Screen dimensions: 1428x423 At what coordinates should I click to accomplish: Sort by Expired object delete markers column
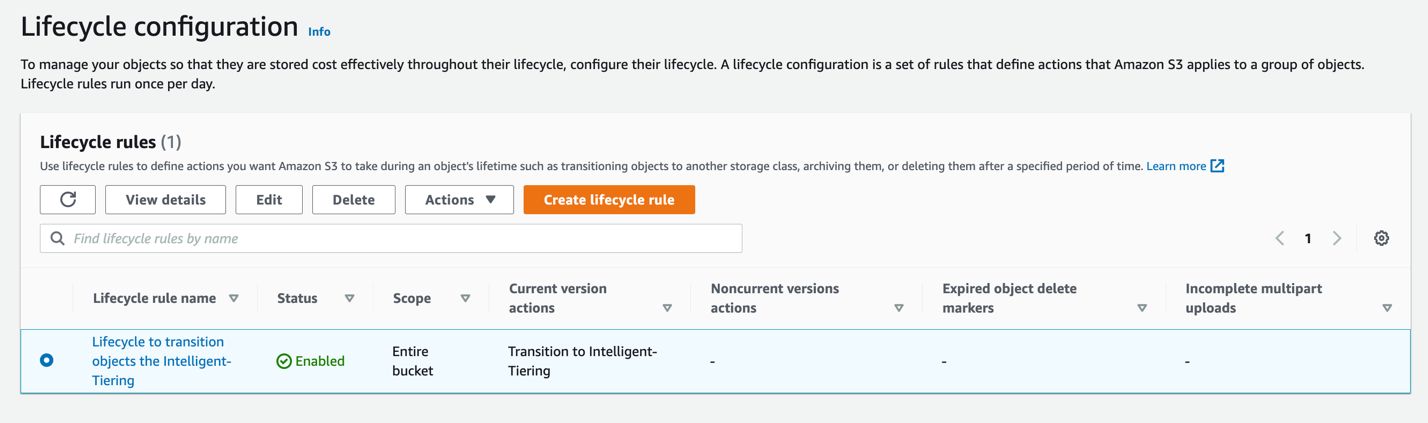pos(1142,308)
